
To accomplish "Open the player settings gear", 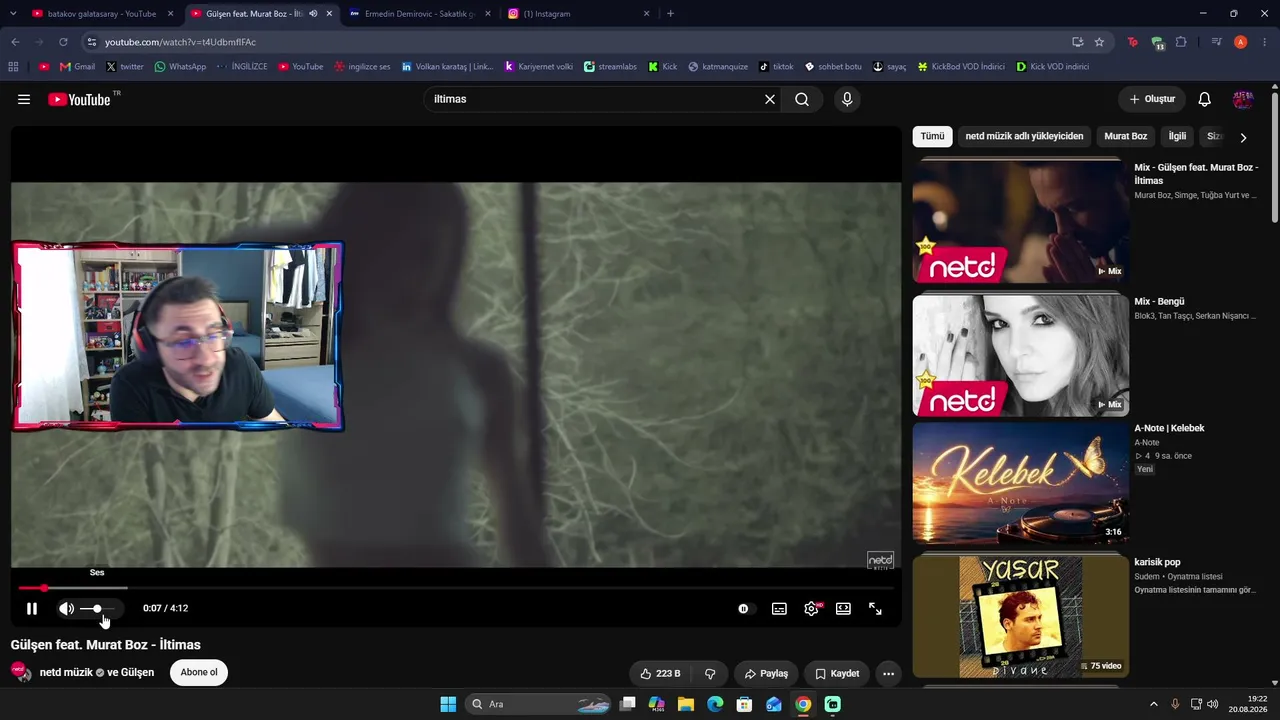I will pyautogui.click(x=811, y=608).
